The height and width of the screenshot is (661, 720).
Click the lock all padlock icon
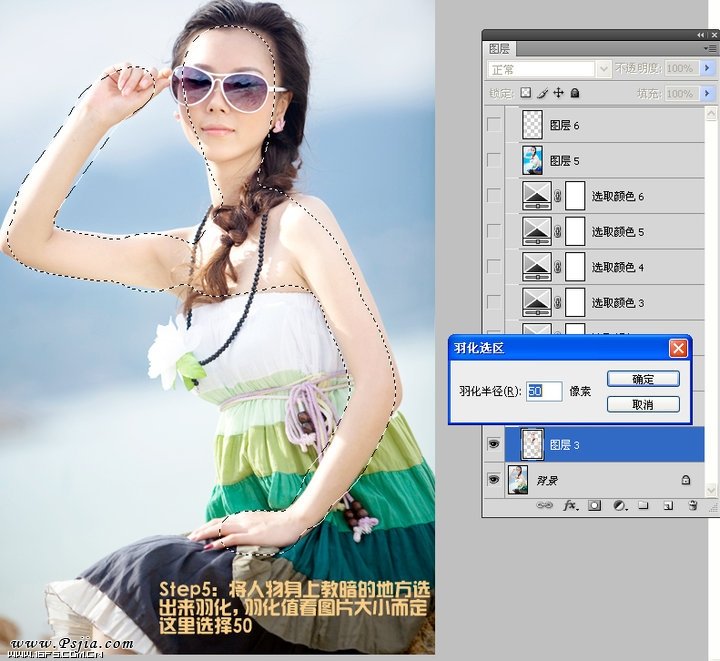point(574,93)
